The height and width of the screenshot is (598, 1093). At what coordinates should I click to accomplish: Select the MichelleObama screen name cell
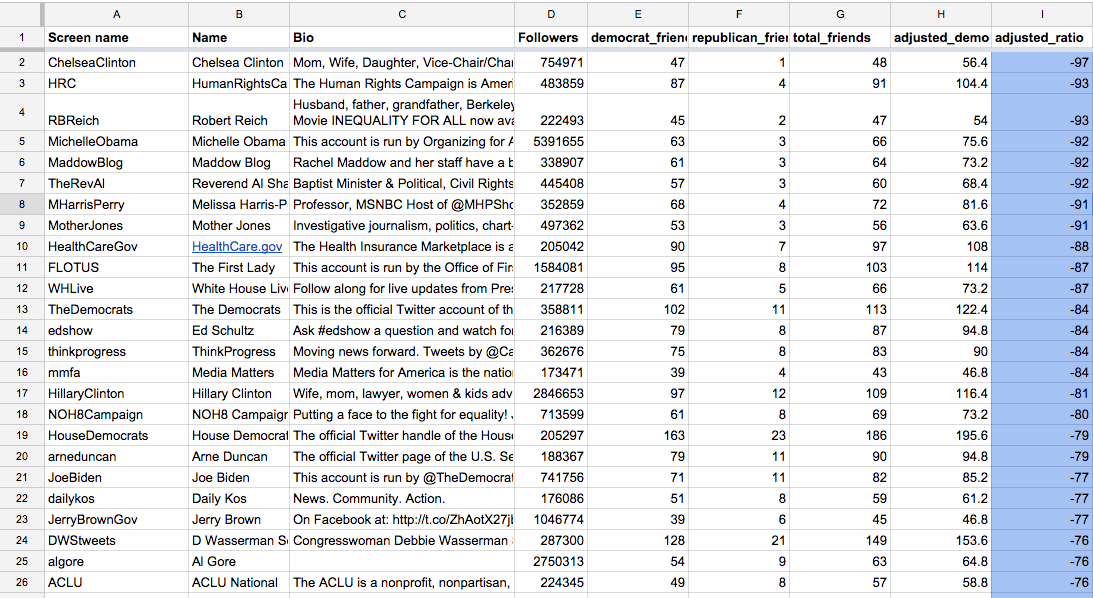116,141
